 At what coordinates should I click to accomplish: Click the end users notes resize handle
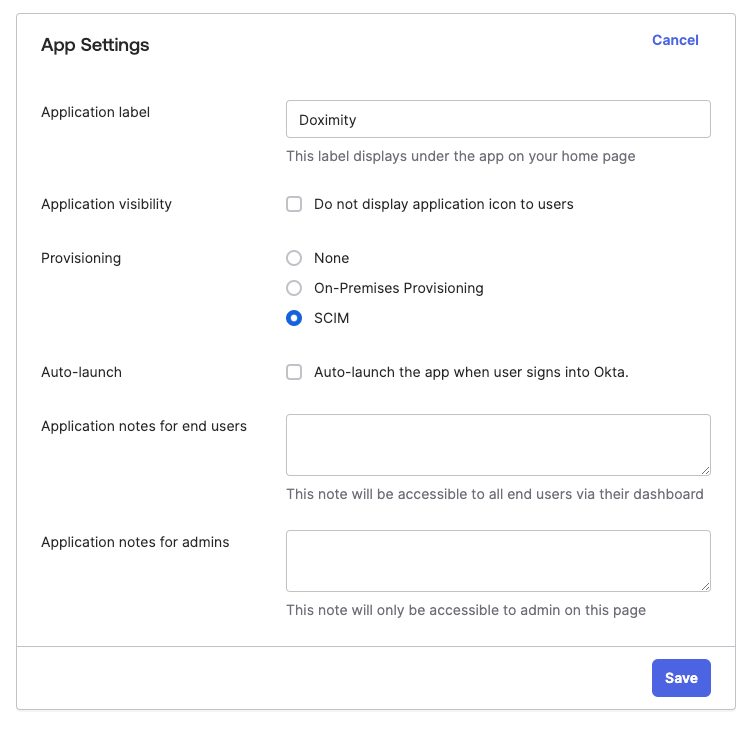tap(705, 471)
